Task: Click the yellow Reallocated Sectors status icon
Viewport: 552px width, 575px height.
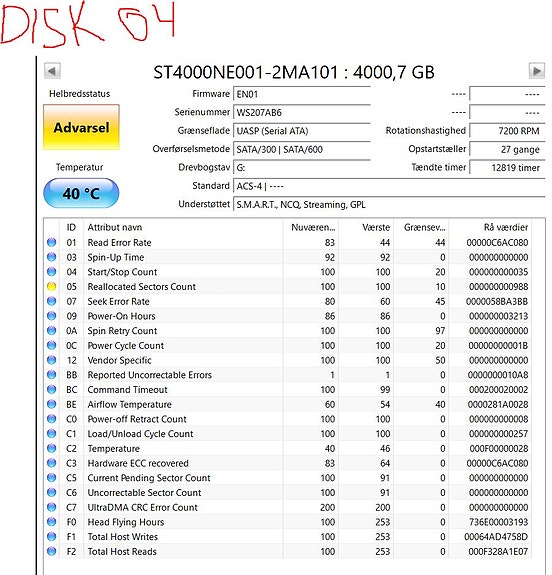Action: coord(52,286)
